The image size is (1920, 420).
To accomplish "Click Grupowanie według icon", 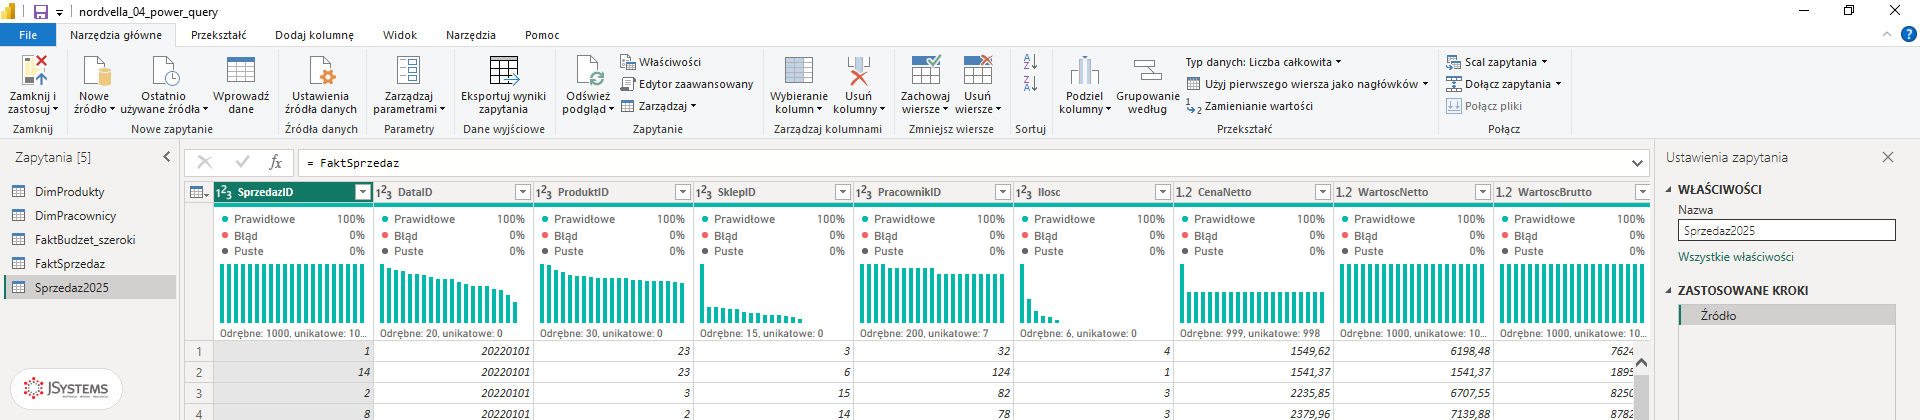I will coord(1147,70).
